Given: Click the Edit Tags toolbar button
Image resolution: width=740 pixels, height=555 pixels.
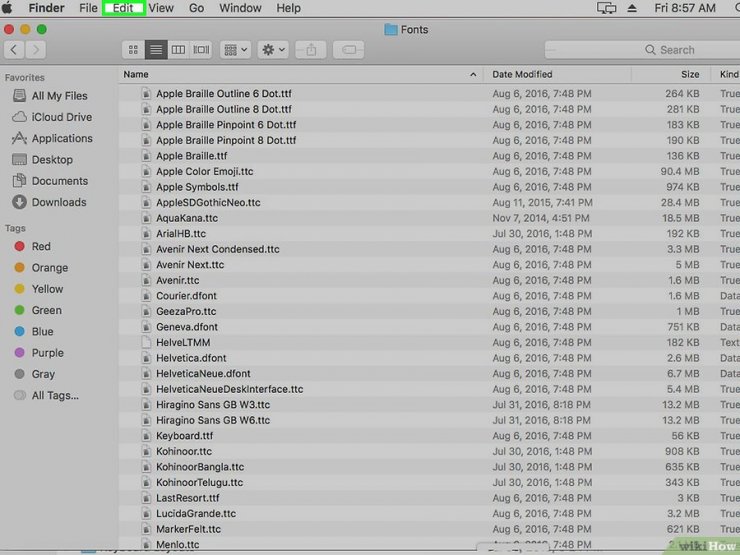Looking at the screenshot, I should (x=349, y=50).
